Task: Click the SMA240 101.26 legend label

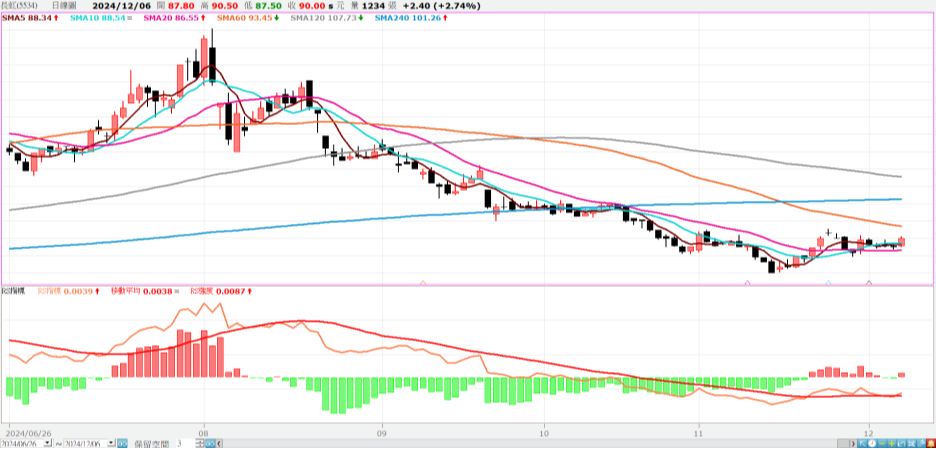Action: [411, 18]
